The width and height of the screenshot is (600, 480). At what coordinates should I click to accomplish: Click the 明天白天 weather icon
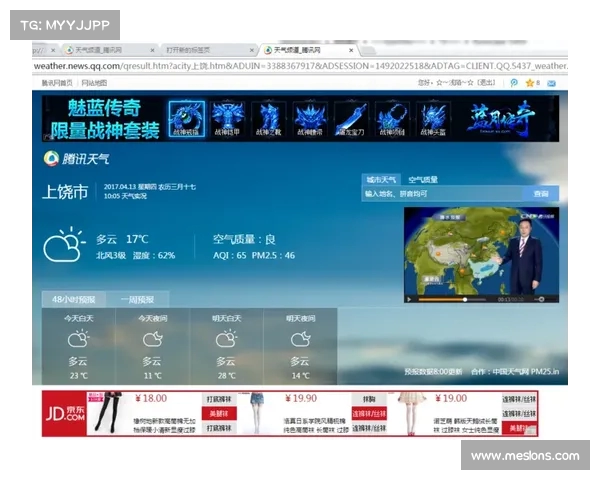pyautogui.click(x=226, y=339)
